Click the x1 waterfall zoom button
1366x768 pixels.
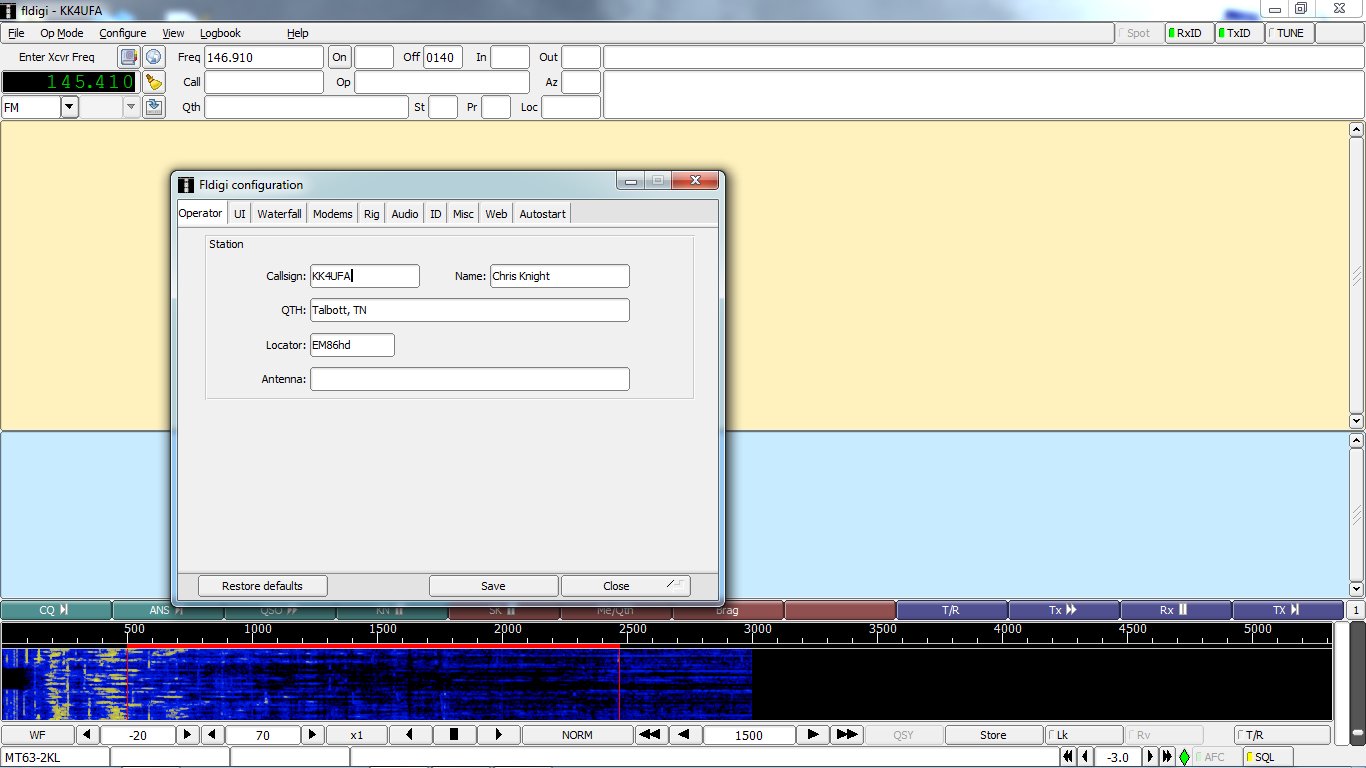(357, 735)
